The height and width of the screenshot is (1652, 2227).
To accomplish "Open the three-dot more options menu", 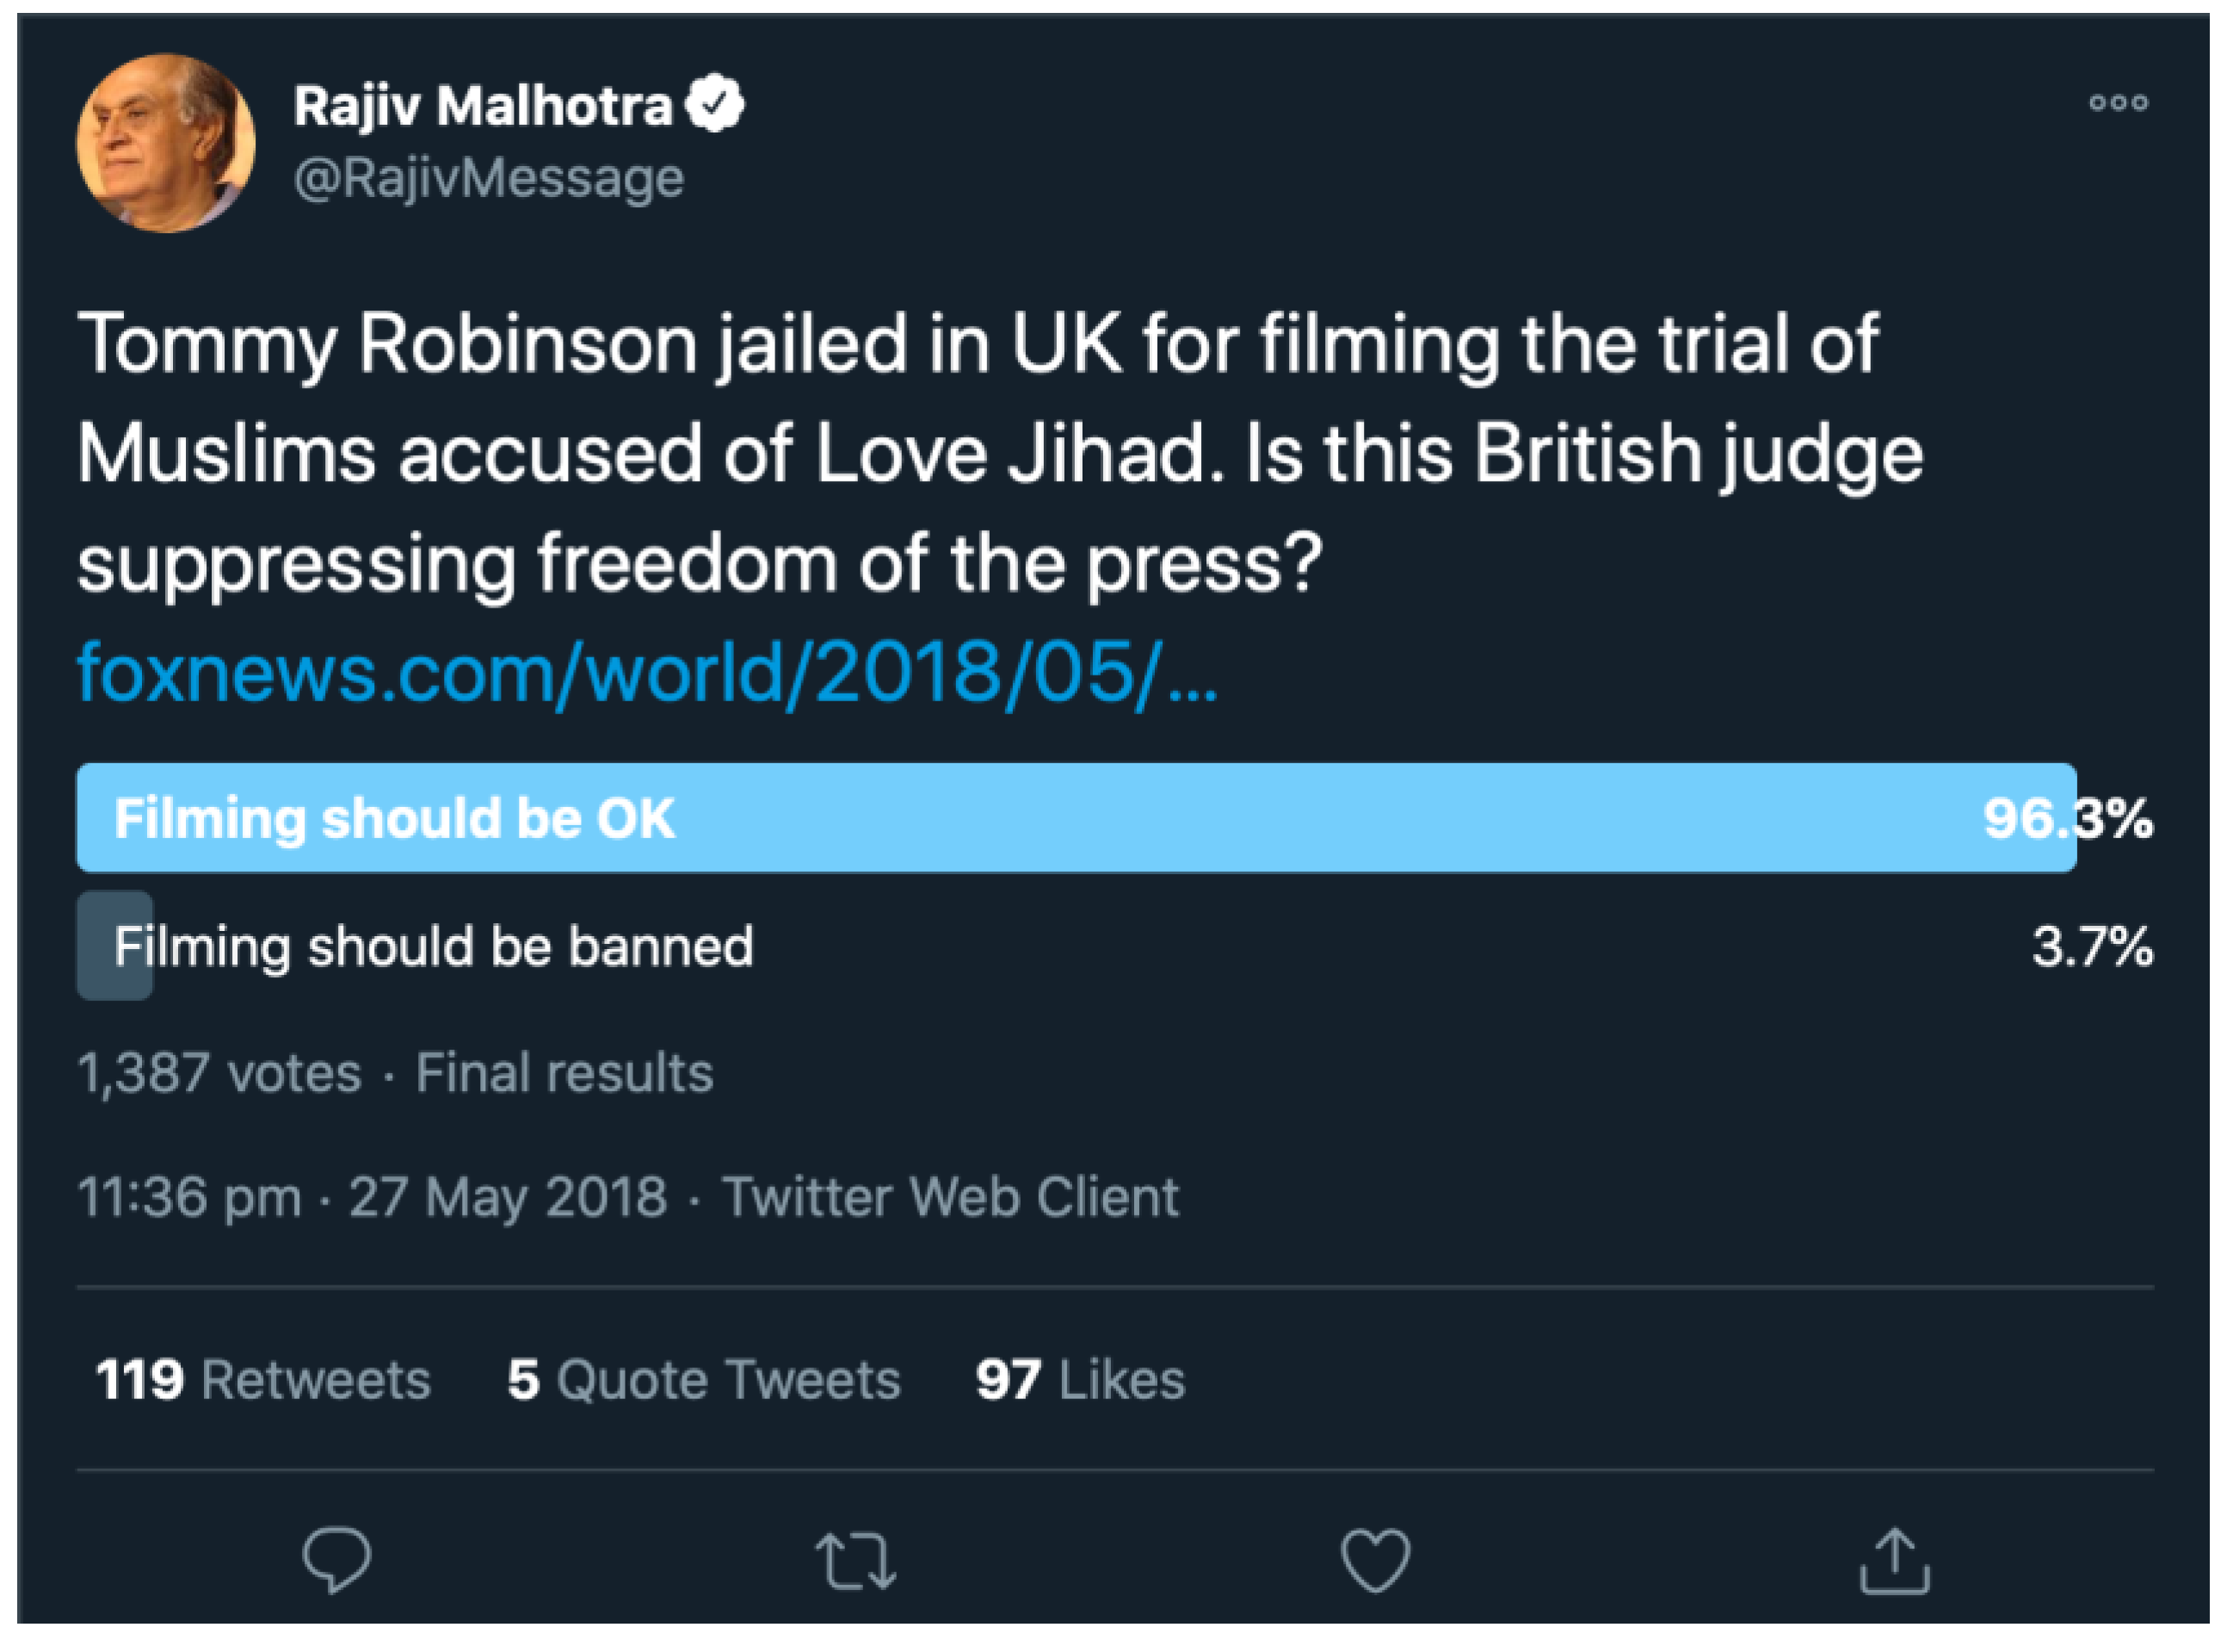I will coord(2118,103).
